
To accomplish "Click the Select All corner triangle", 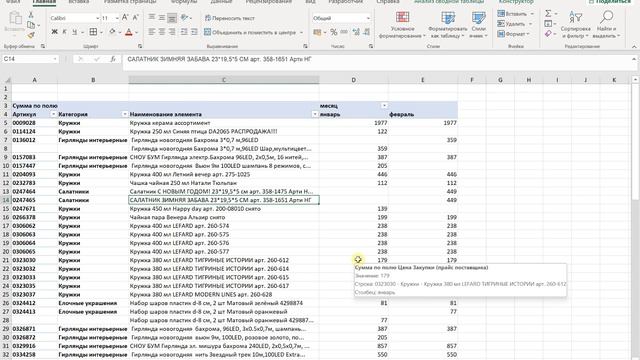I will point(7,80).
